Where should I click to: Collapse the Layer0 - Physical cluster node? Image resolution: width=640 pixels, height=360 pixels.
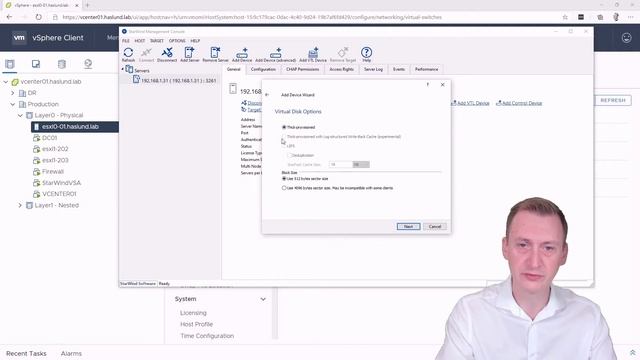pyautogui.click(x=20, y=116)
